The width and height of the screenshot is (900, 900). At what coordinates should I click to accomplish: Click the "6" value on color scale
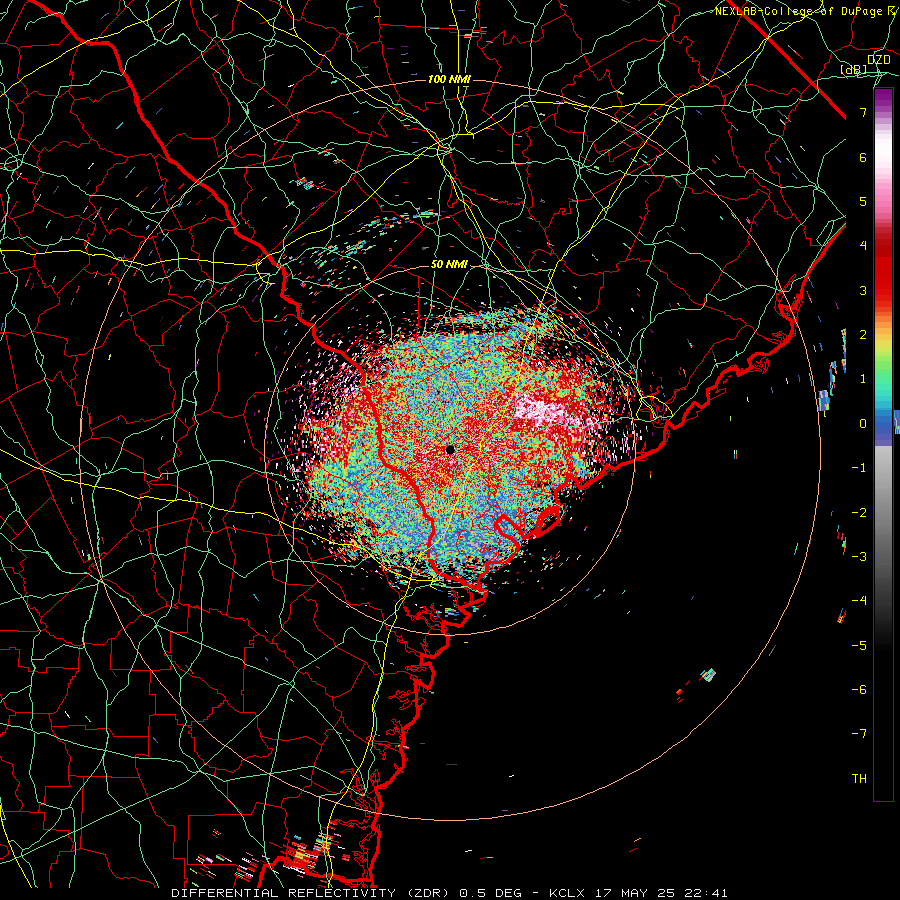tap(863, 157)
